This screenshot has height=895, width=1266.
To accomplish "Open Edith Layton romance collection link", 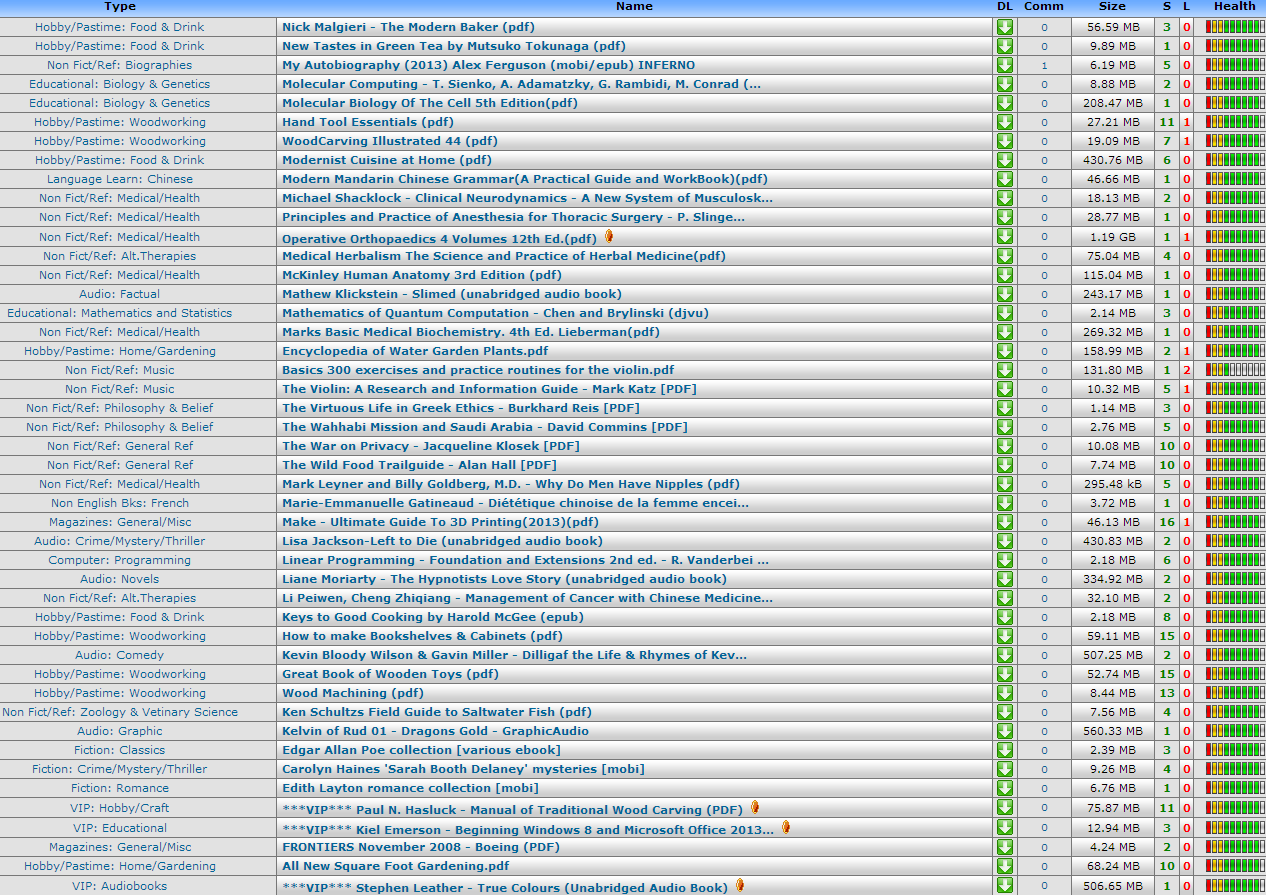I will 410,788.
